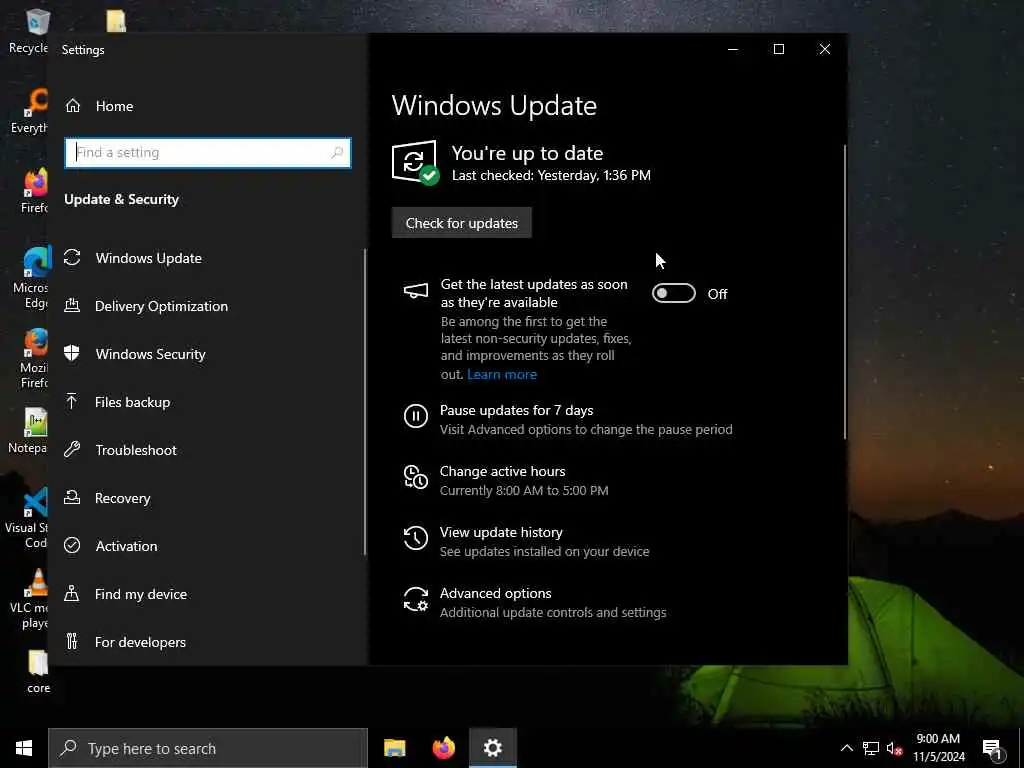
Task: Click the Find a setting search field
Action: 208,152
